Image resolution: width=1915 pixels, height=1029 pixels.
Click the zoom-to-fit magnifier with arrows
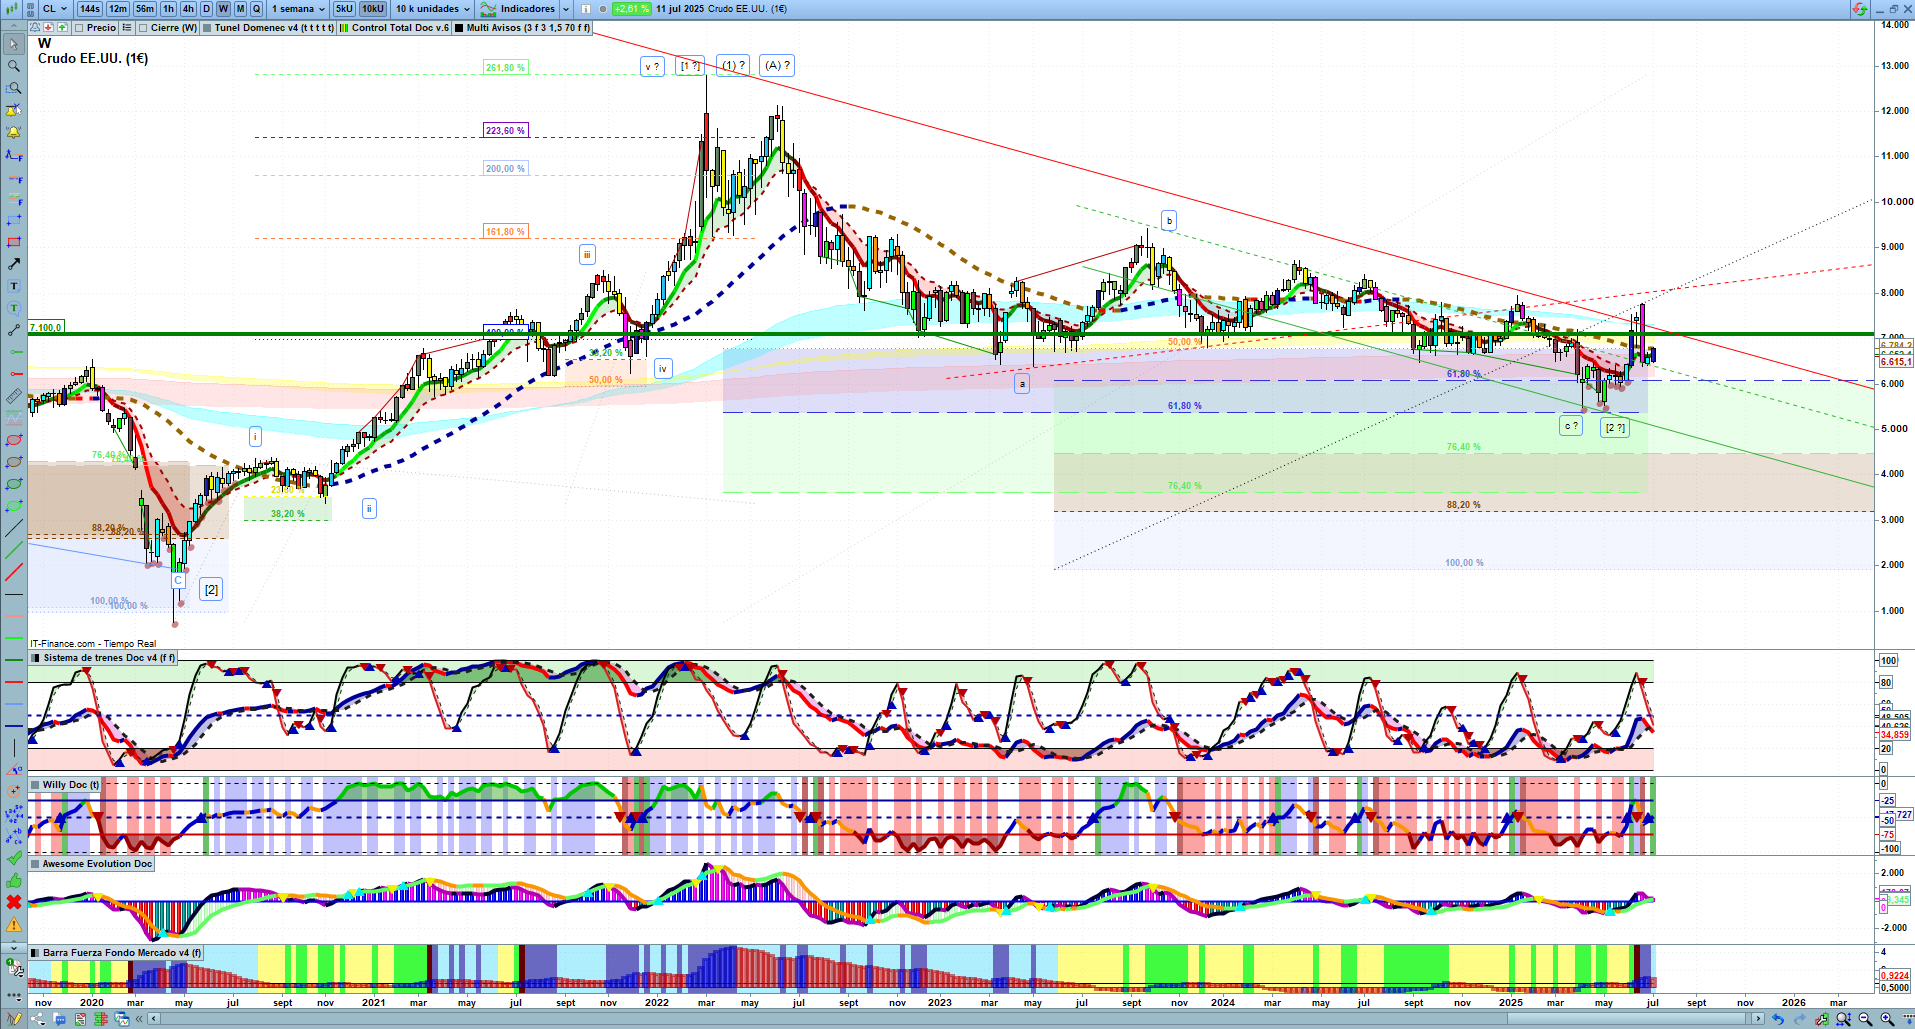(1843, 1019)
